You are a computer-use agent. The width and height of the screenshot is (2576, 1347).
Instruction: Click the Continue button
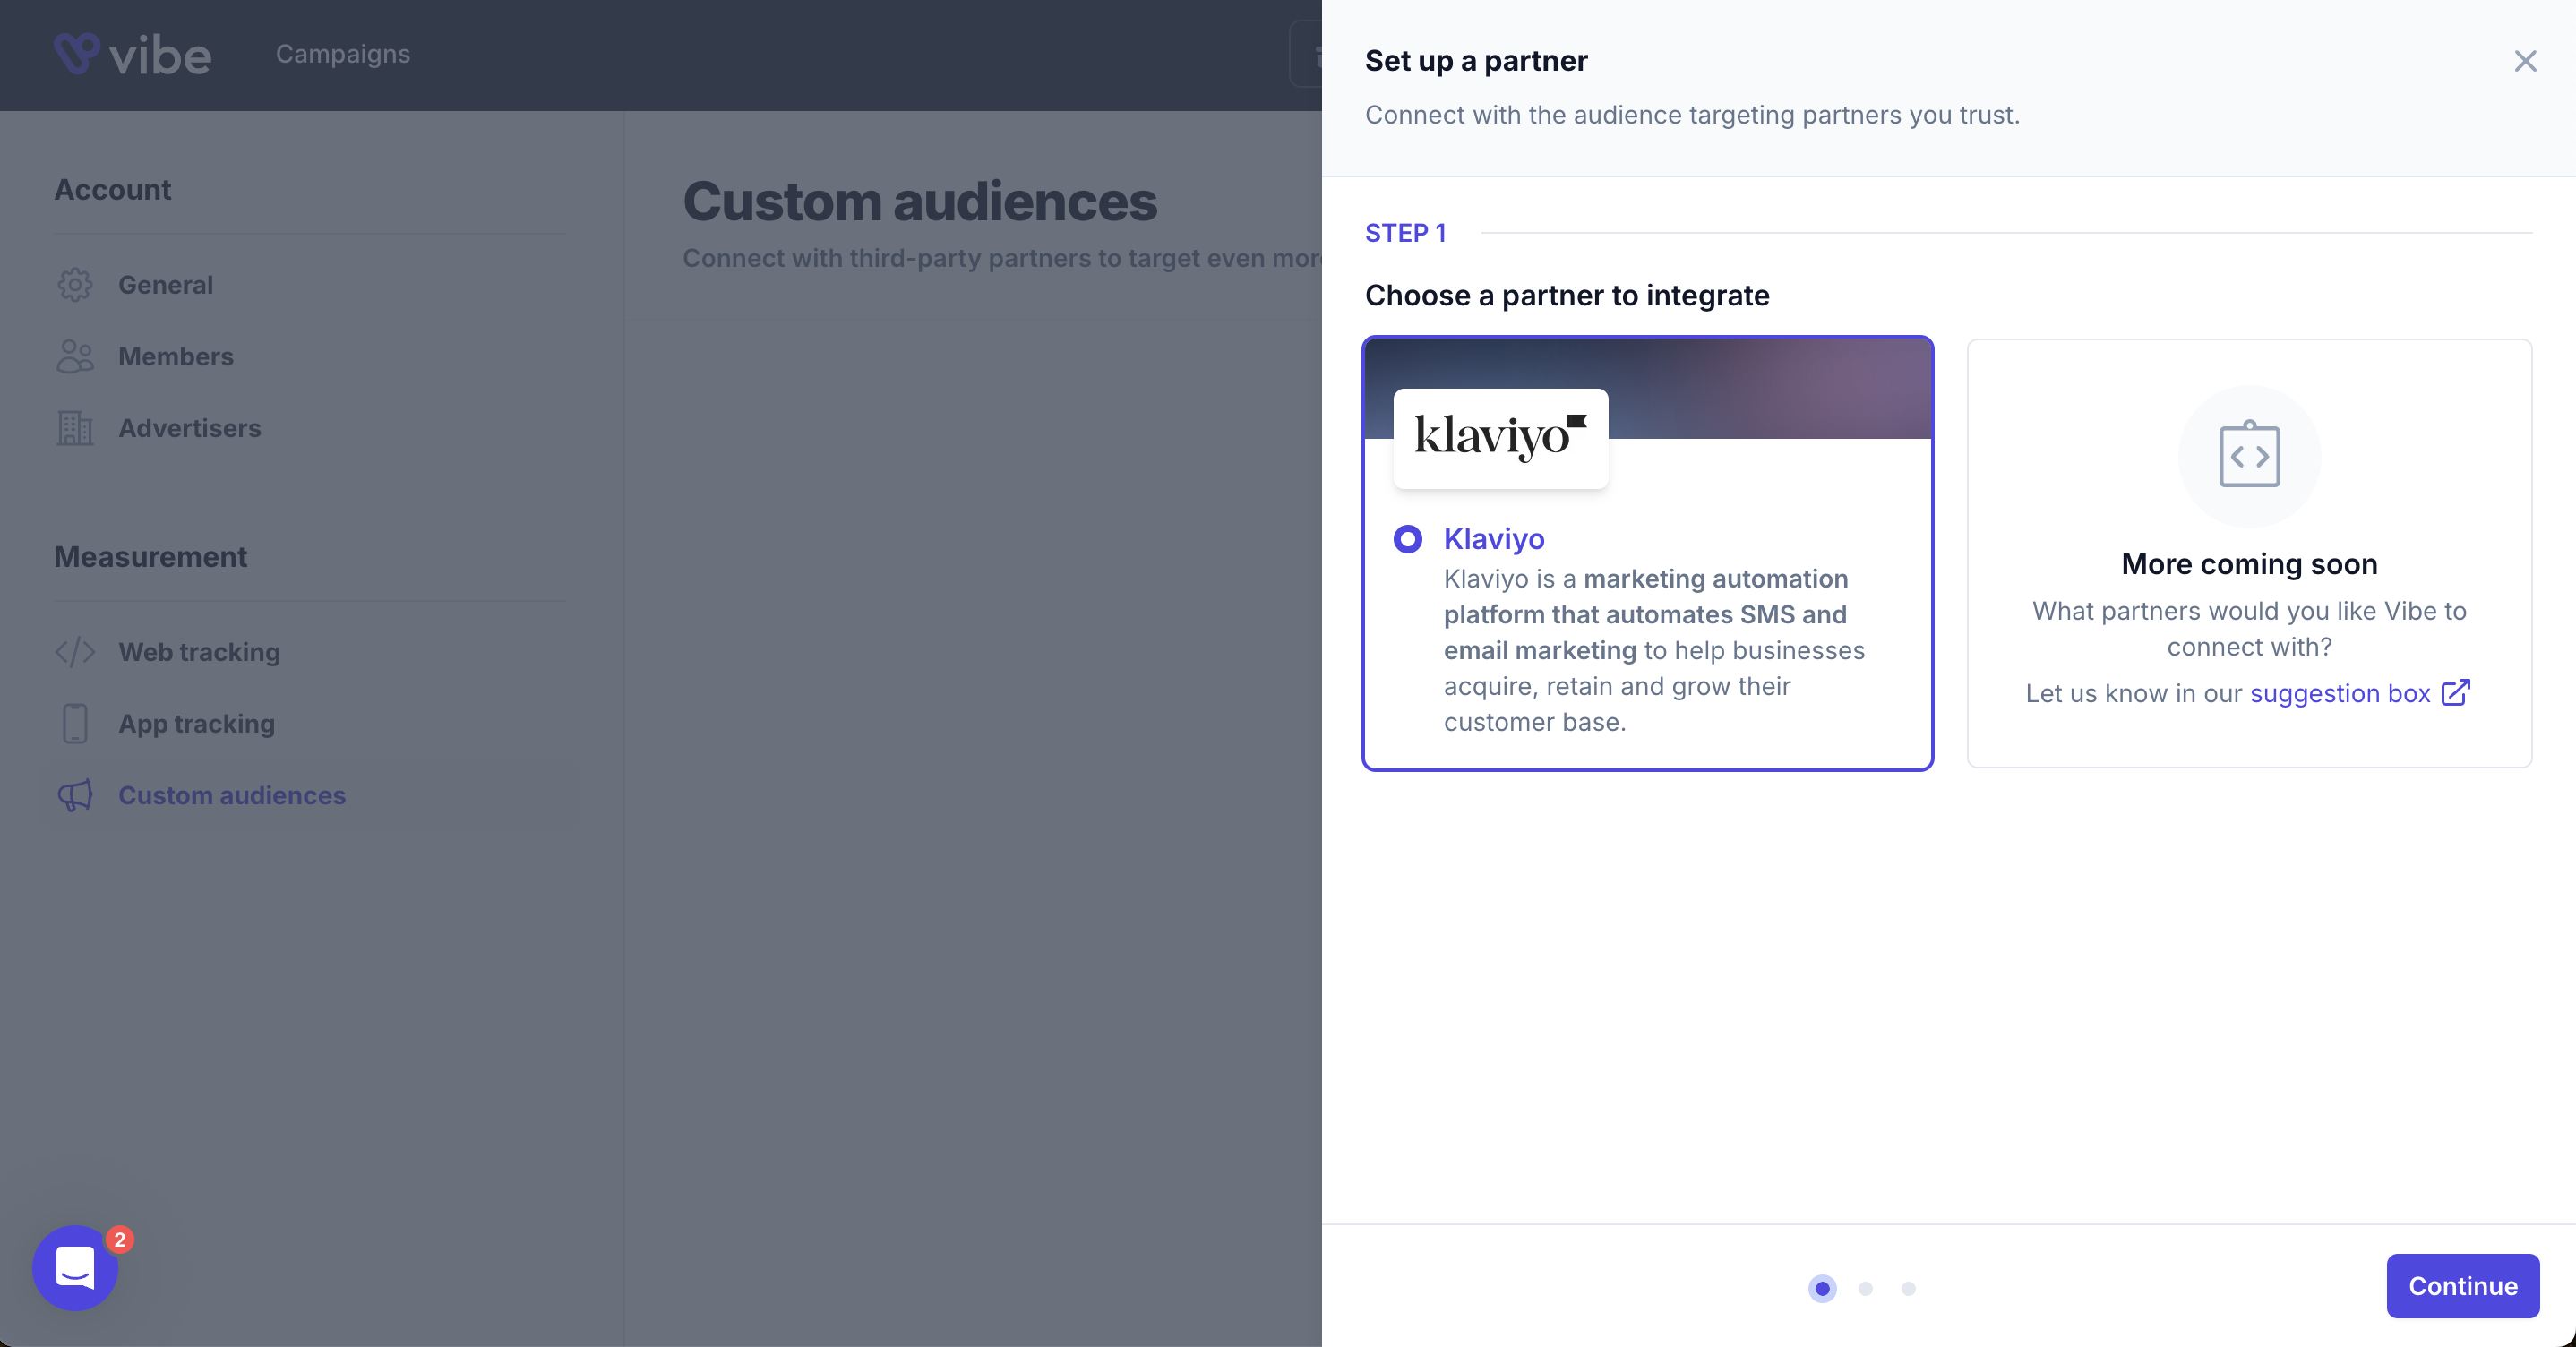click(x=2462, y=1285)
